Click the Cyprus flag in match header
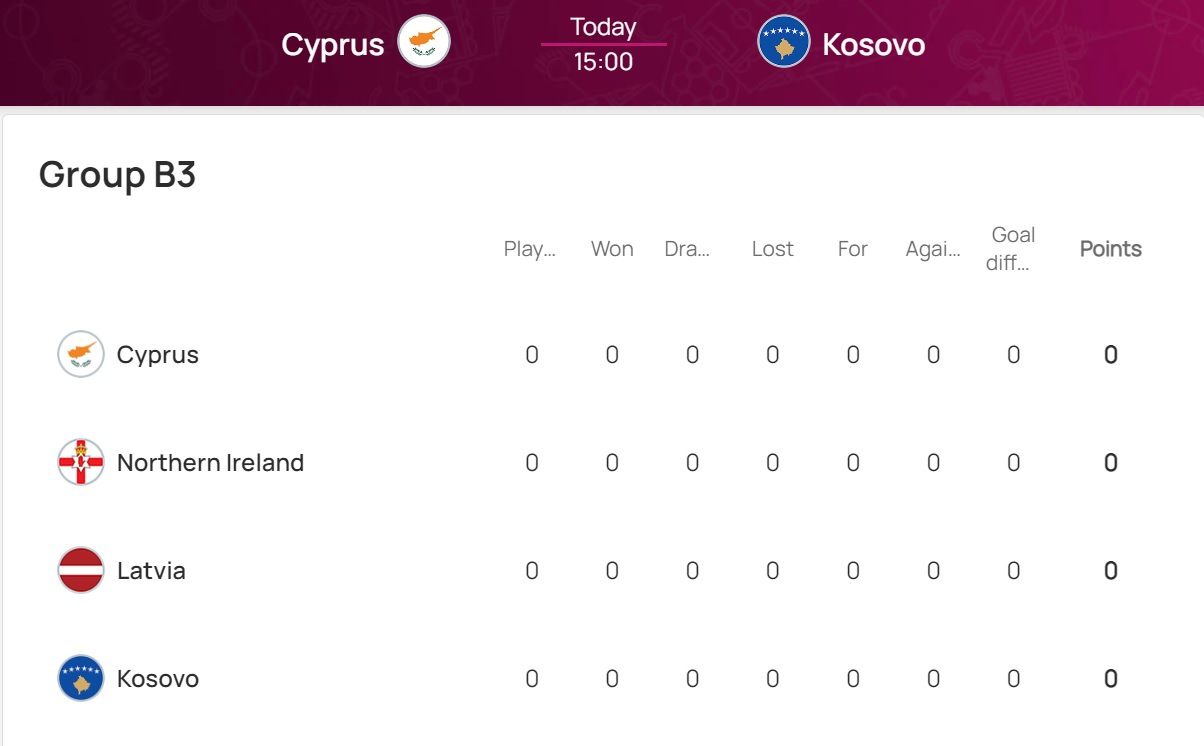1204x746 pixels. click(424, 42)
